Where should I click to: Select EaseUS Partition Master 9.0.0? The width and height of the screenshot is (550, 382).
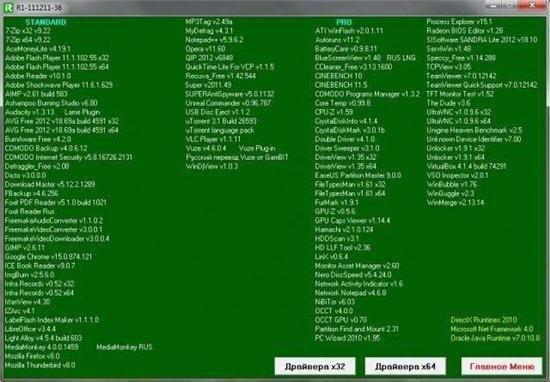(x=358, y=175)
